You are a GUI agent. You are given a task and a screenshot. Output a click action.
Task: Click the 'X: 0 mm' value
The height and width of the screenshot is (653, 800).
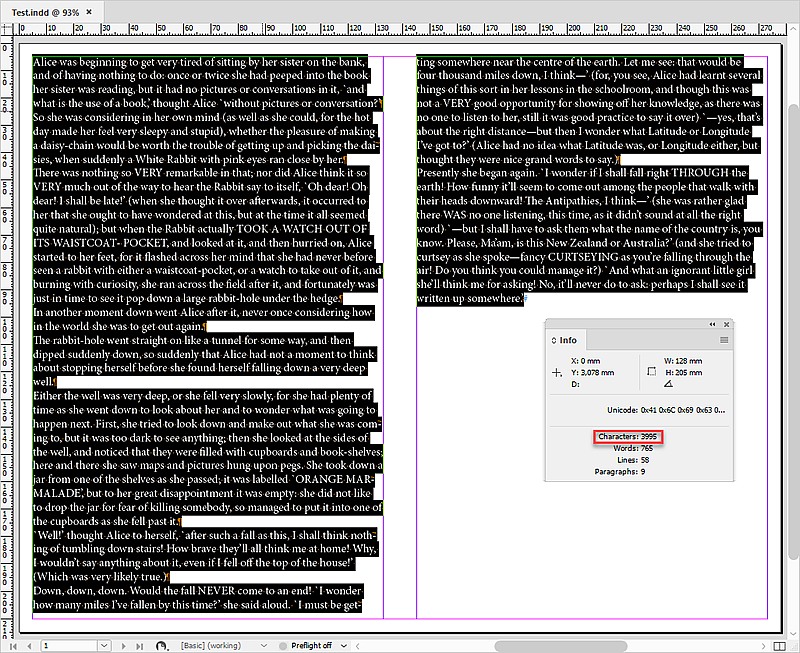[x=585, y=361]
